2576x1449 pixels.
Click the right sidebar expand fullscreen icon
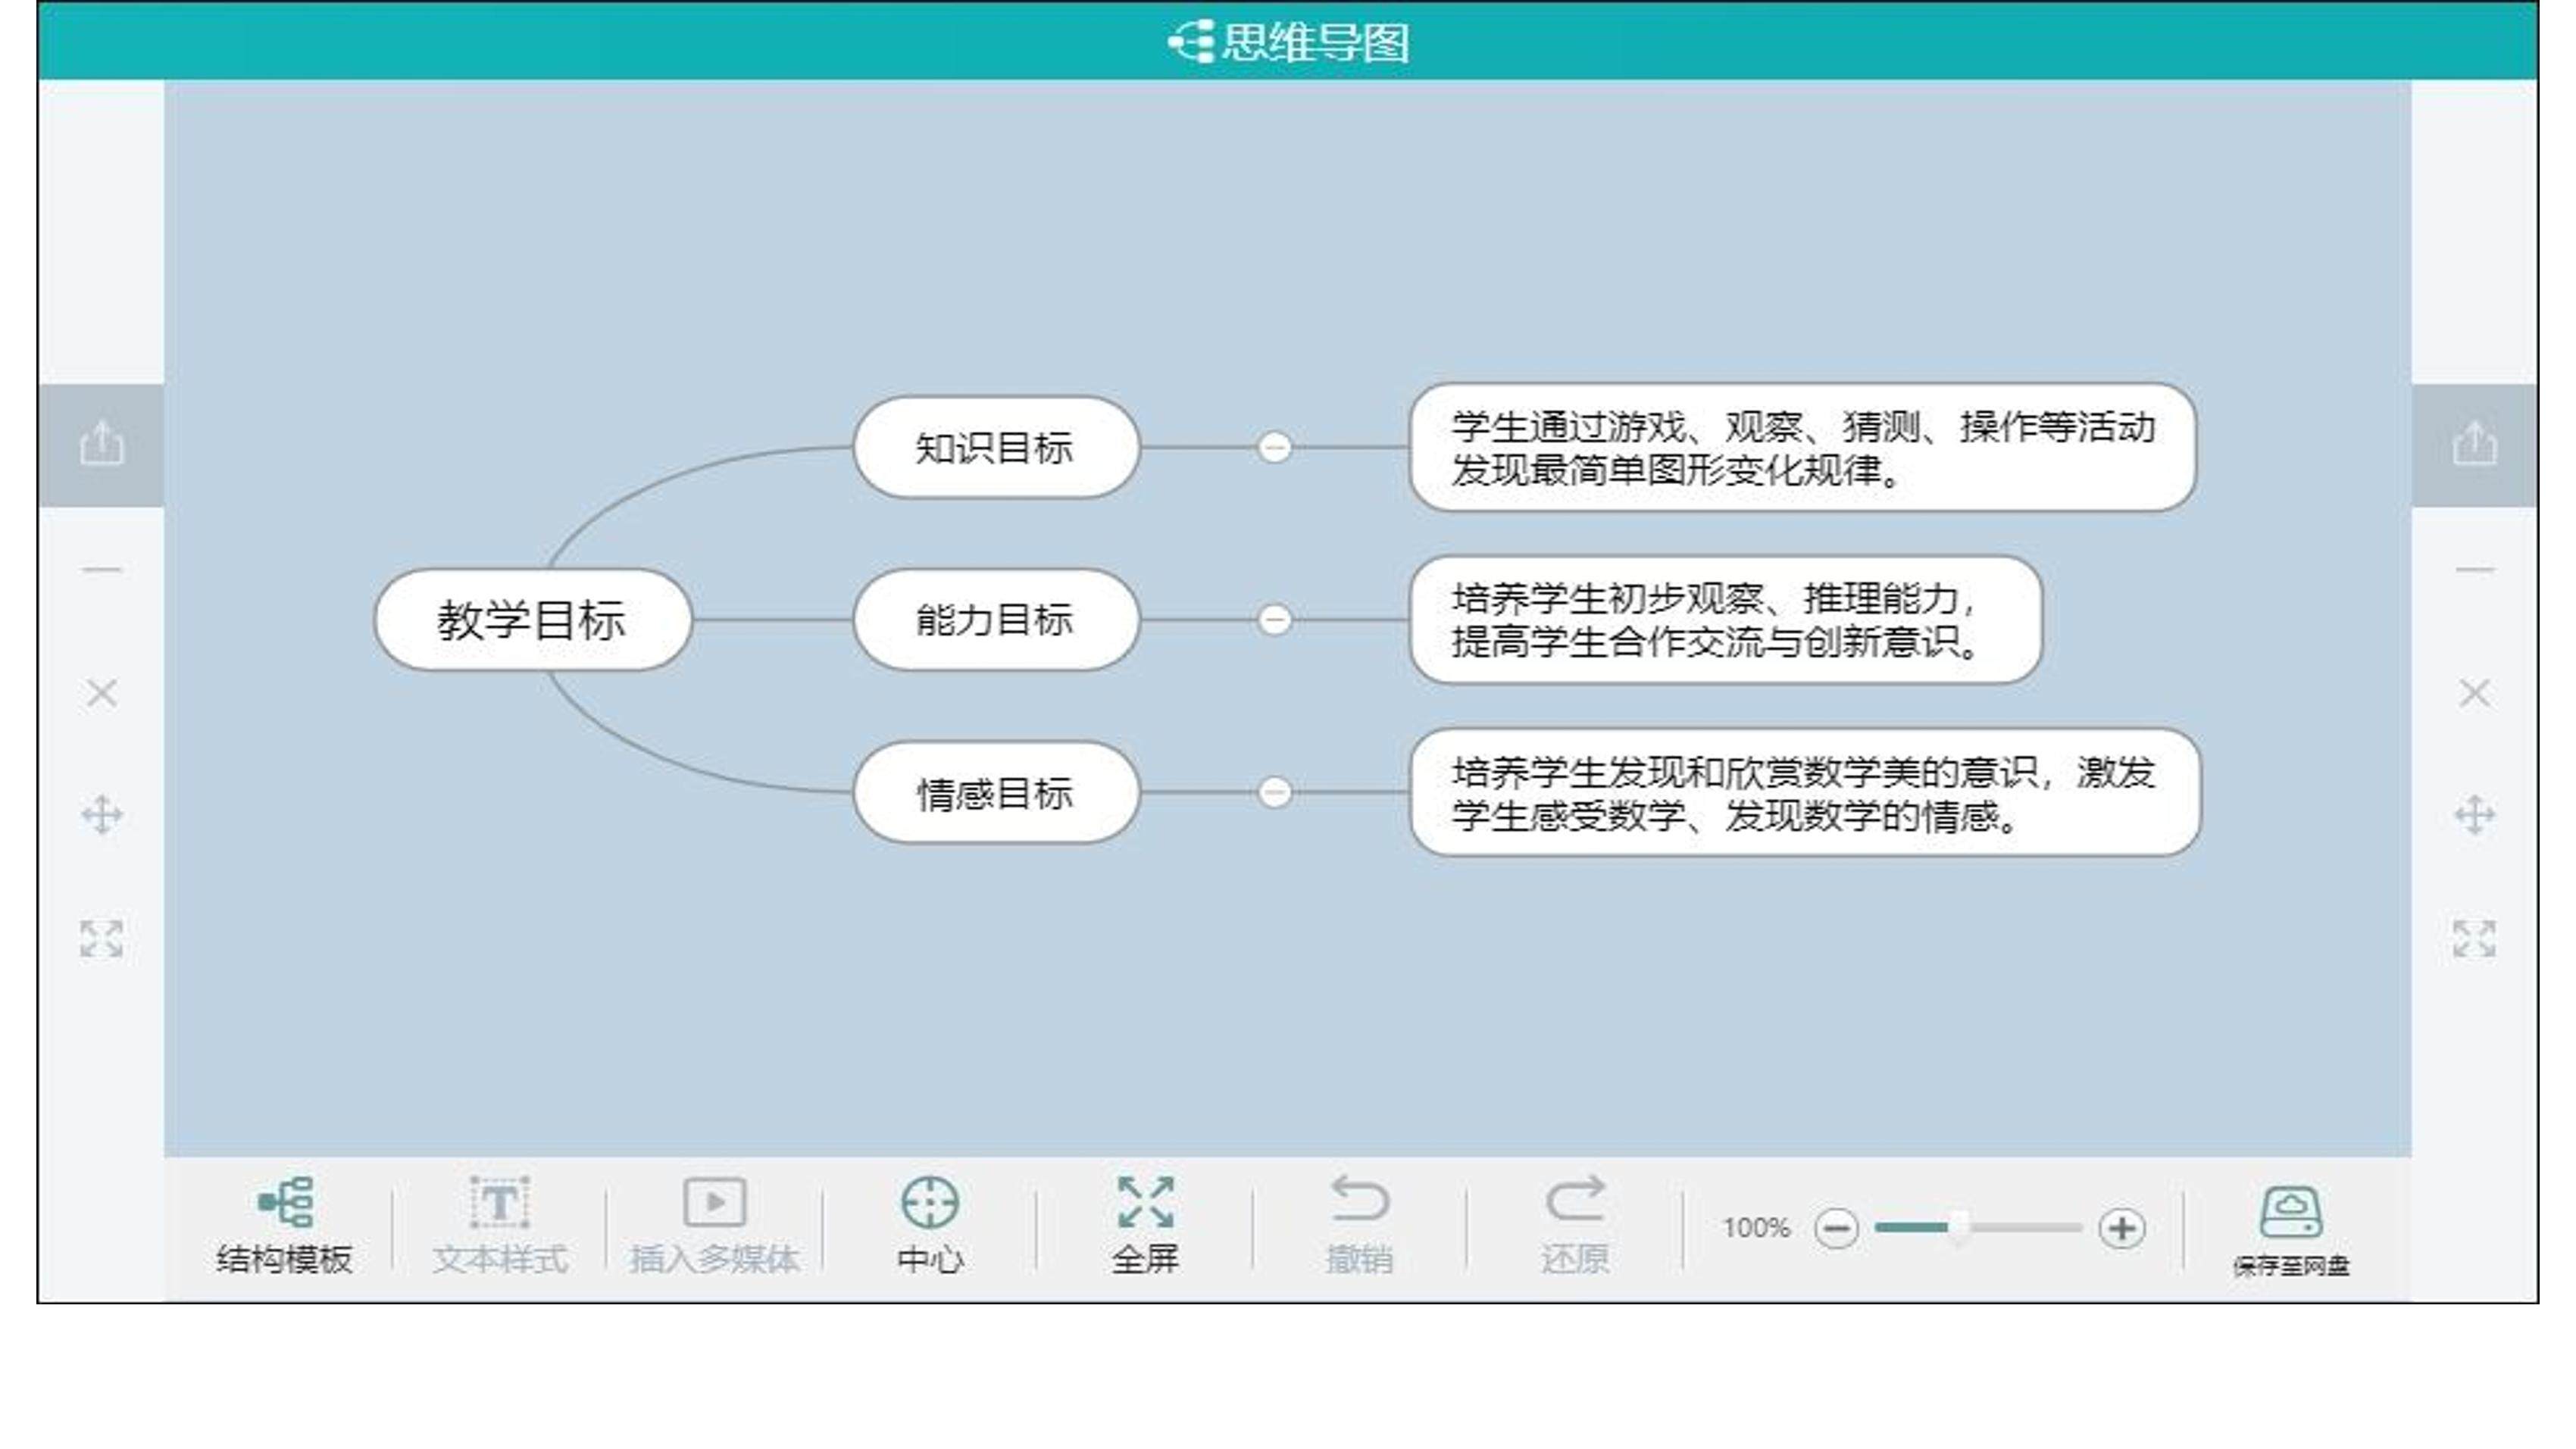2475,939
